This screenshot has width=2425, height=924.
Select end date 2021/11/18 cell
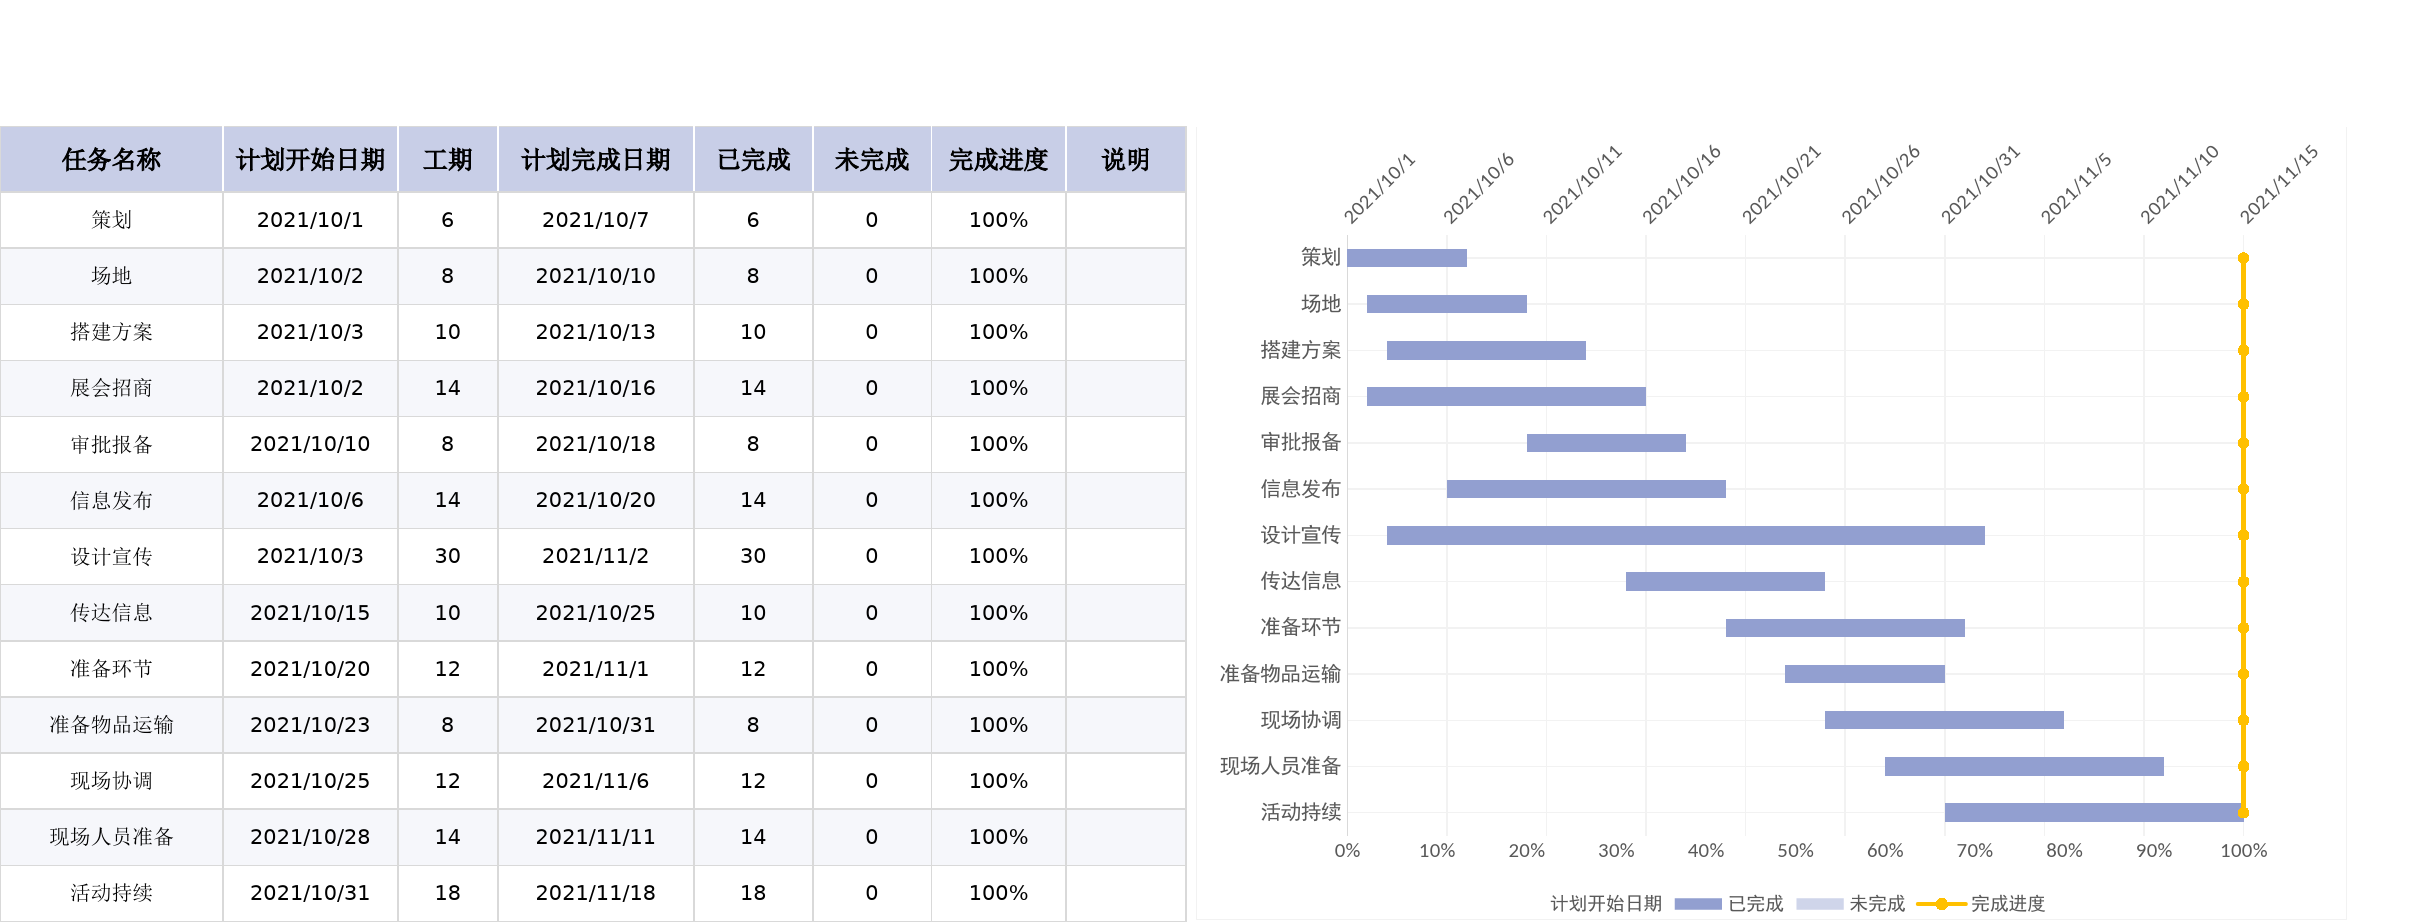coord(596,893)
